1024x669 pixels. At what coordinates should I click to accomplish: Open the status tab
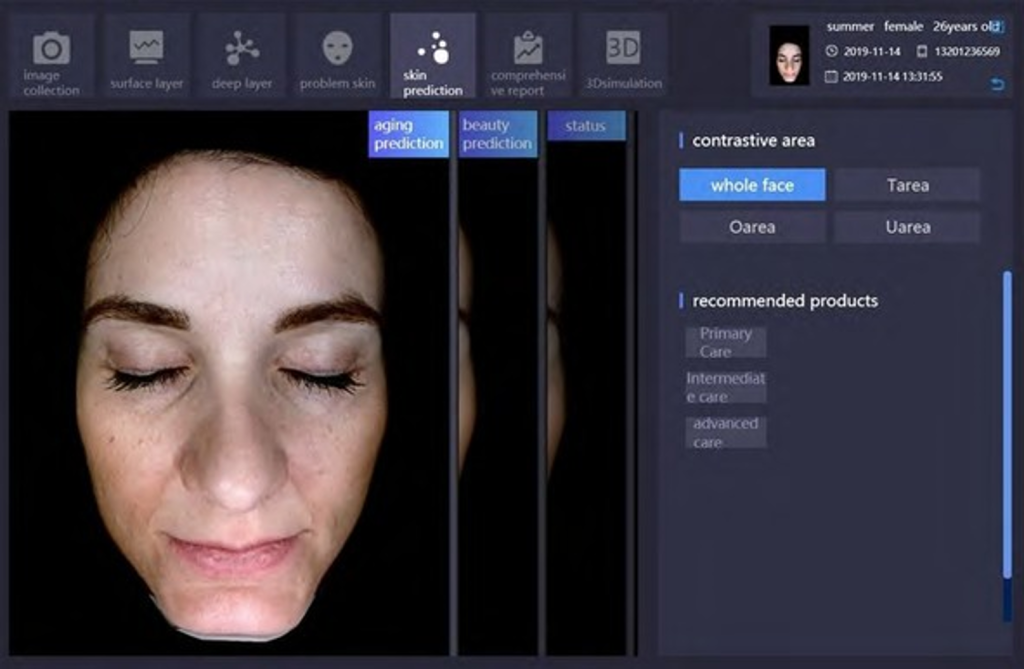point(586,126)
